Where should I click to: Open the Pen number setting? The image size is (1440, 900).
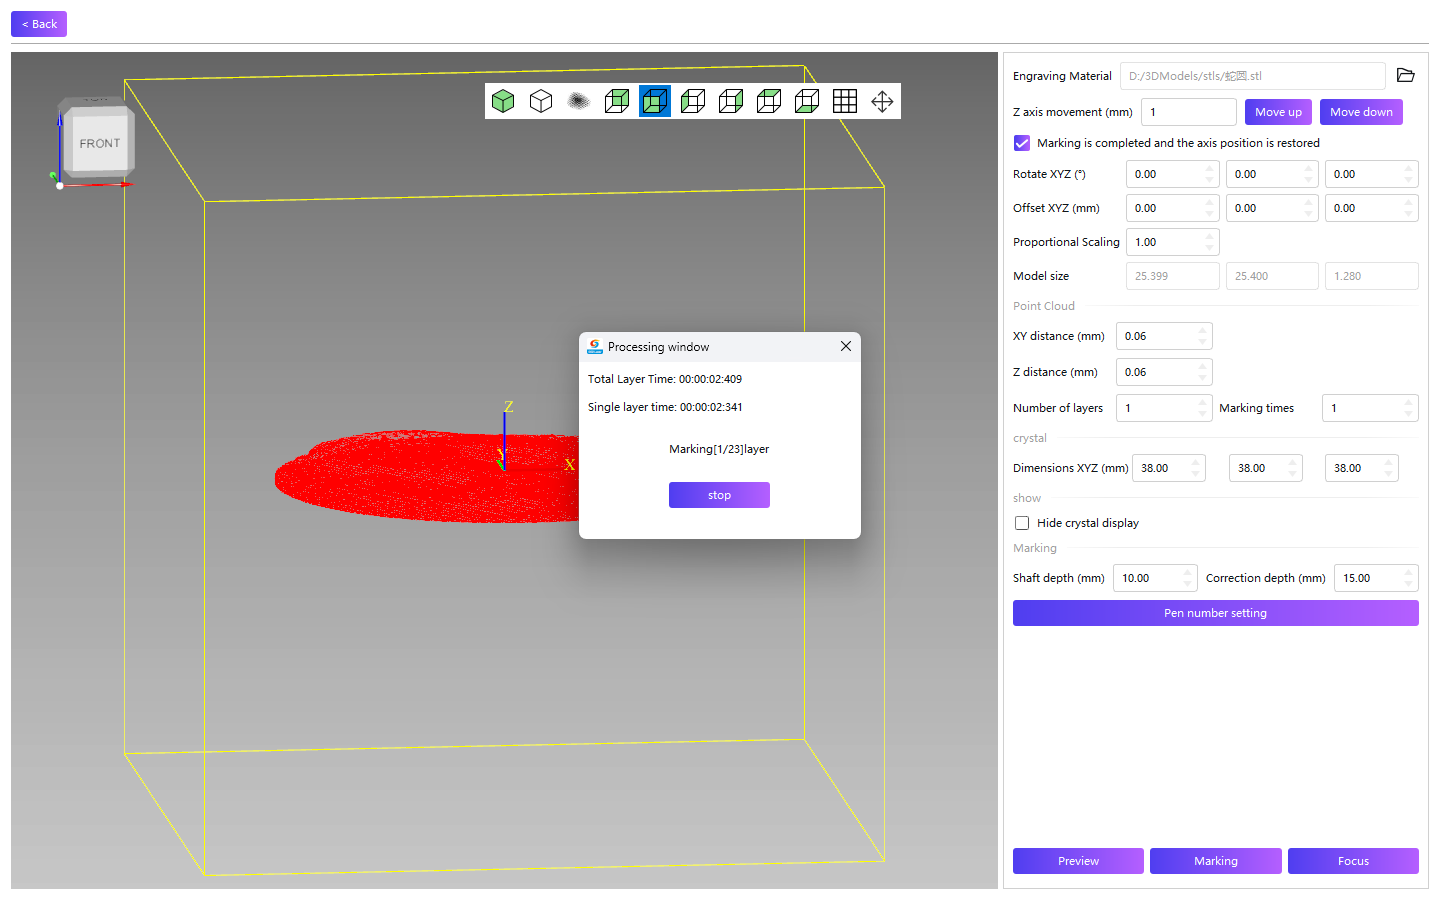point(1216,613)
